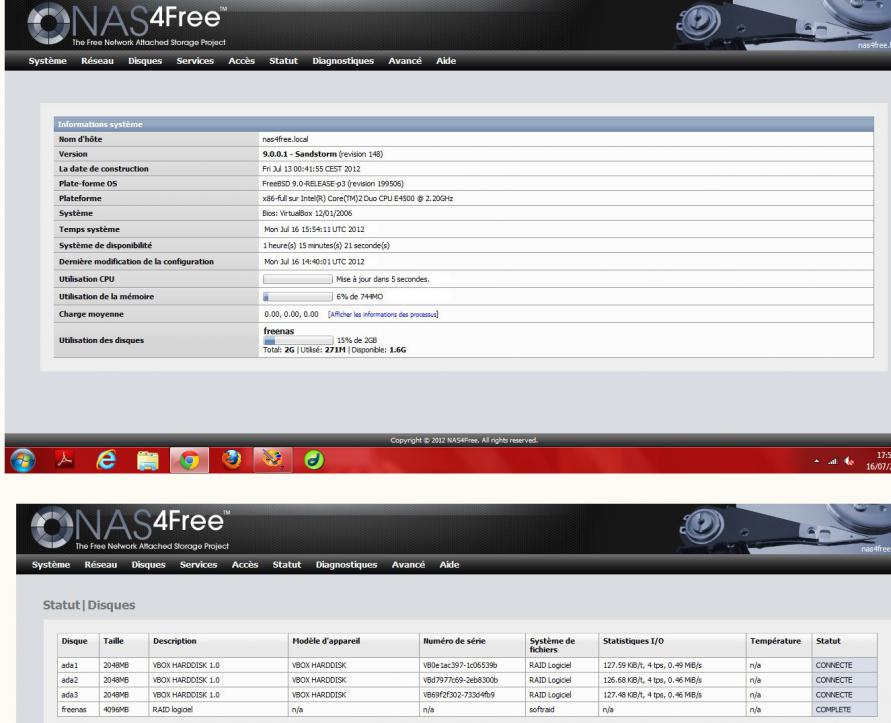Open Disques menu on the system info page
The width and height of the screenshot is (891, 723).
(x=145, y=61)
